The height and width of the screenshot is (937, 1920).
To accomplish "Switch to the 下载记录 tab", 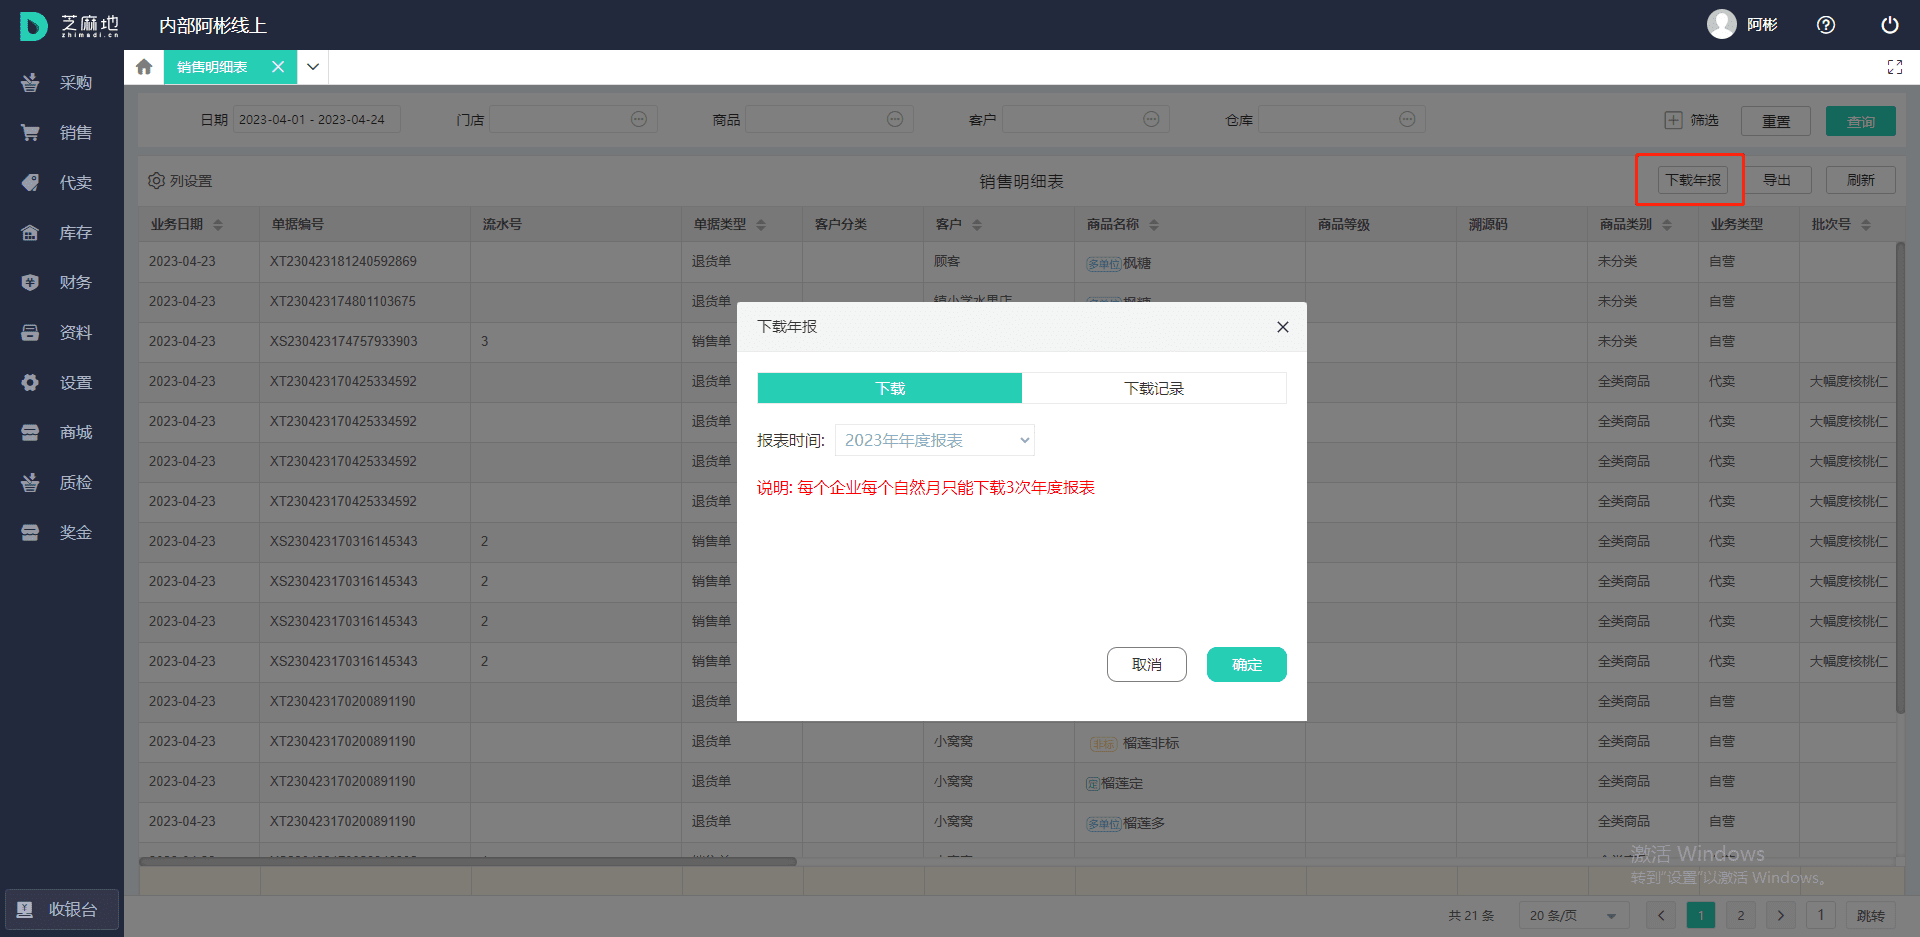I will [1154, 388].
